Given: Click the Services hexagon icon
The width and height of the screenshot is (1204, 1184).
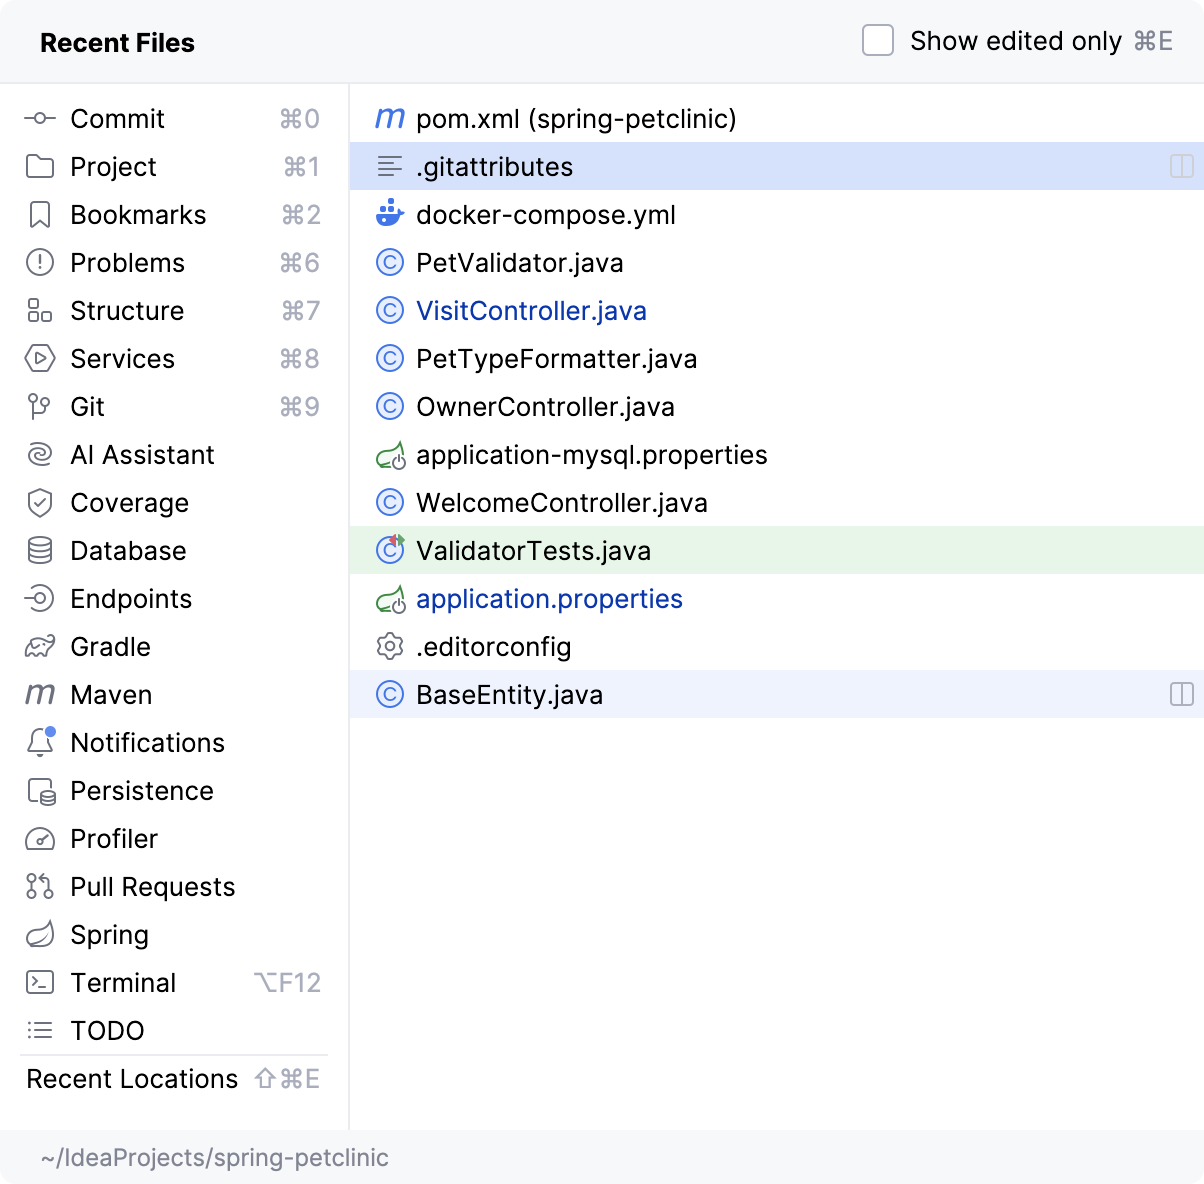Looking at the screenshot, I should [40, 359].
